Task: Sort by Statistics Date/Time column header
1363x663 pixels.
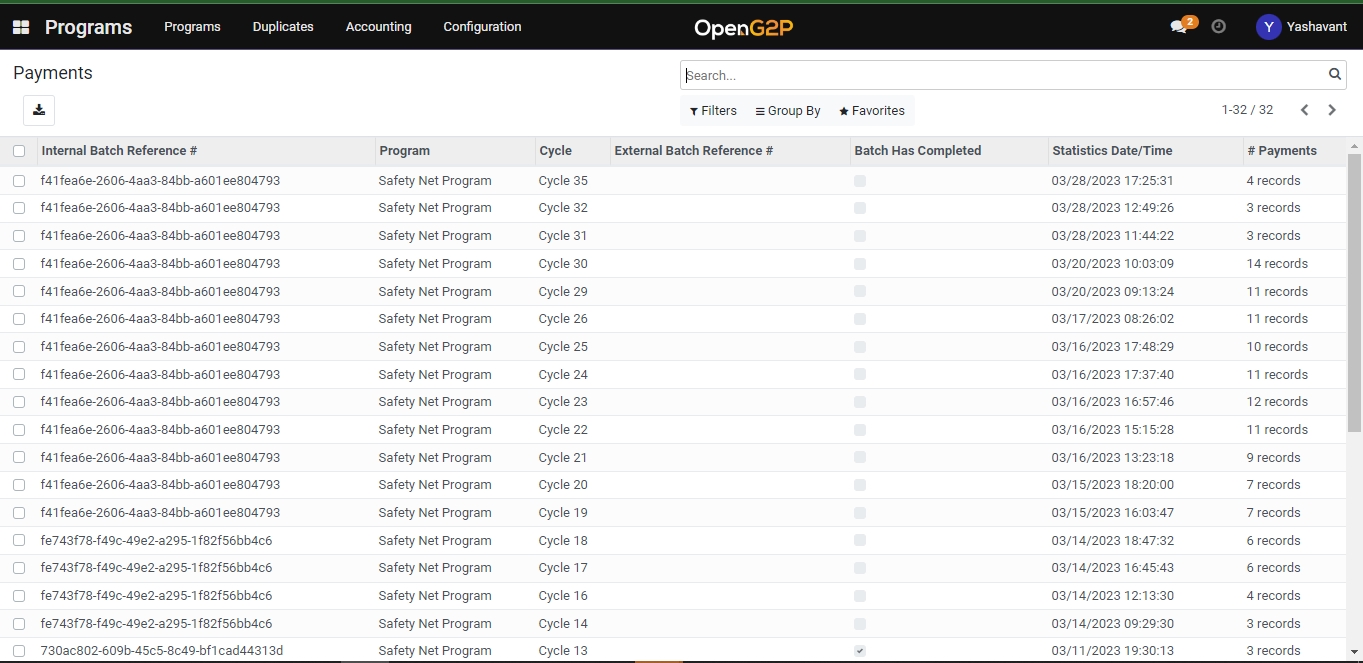Action: (1111, 151)
